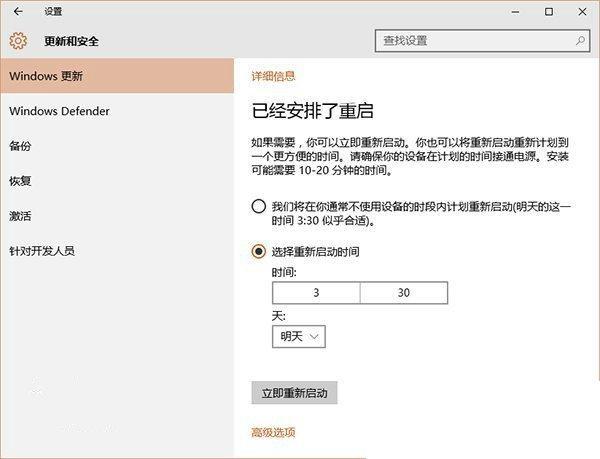Open Windows Defender settings

[117, 111]
